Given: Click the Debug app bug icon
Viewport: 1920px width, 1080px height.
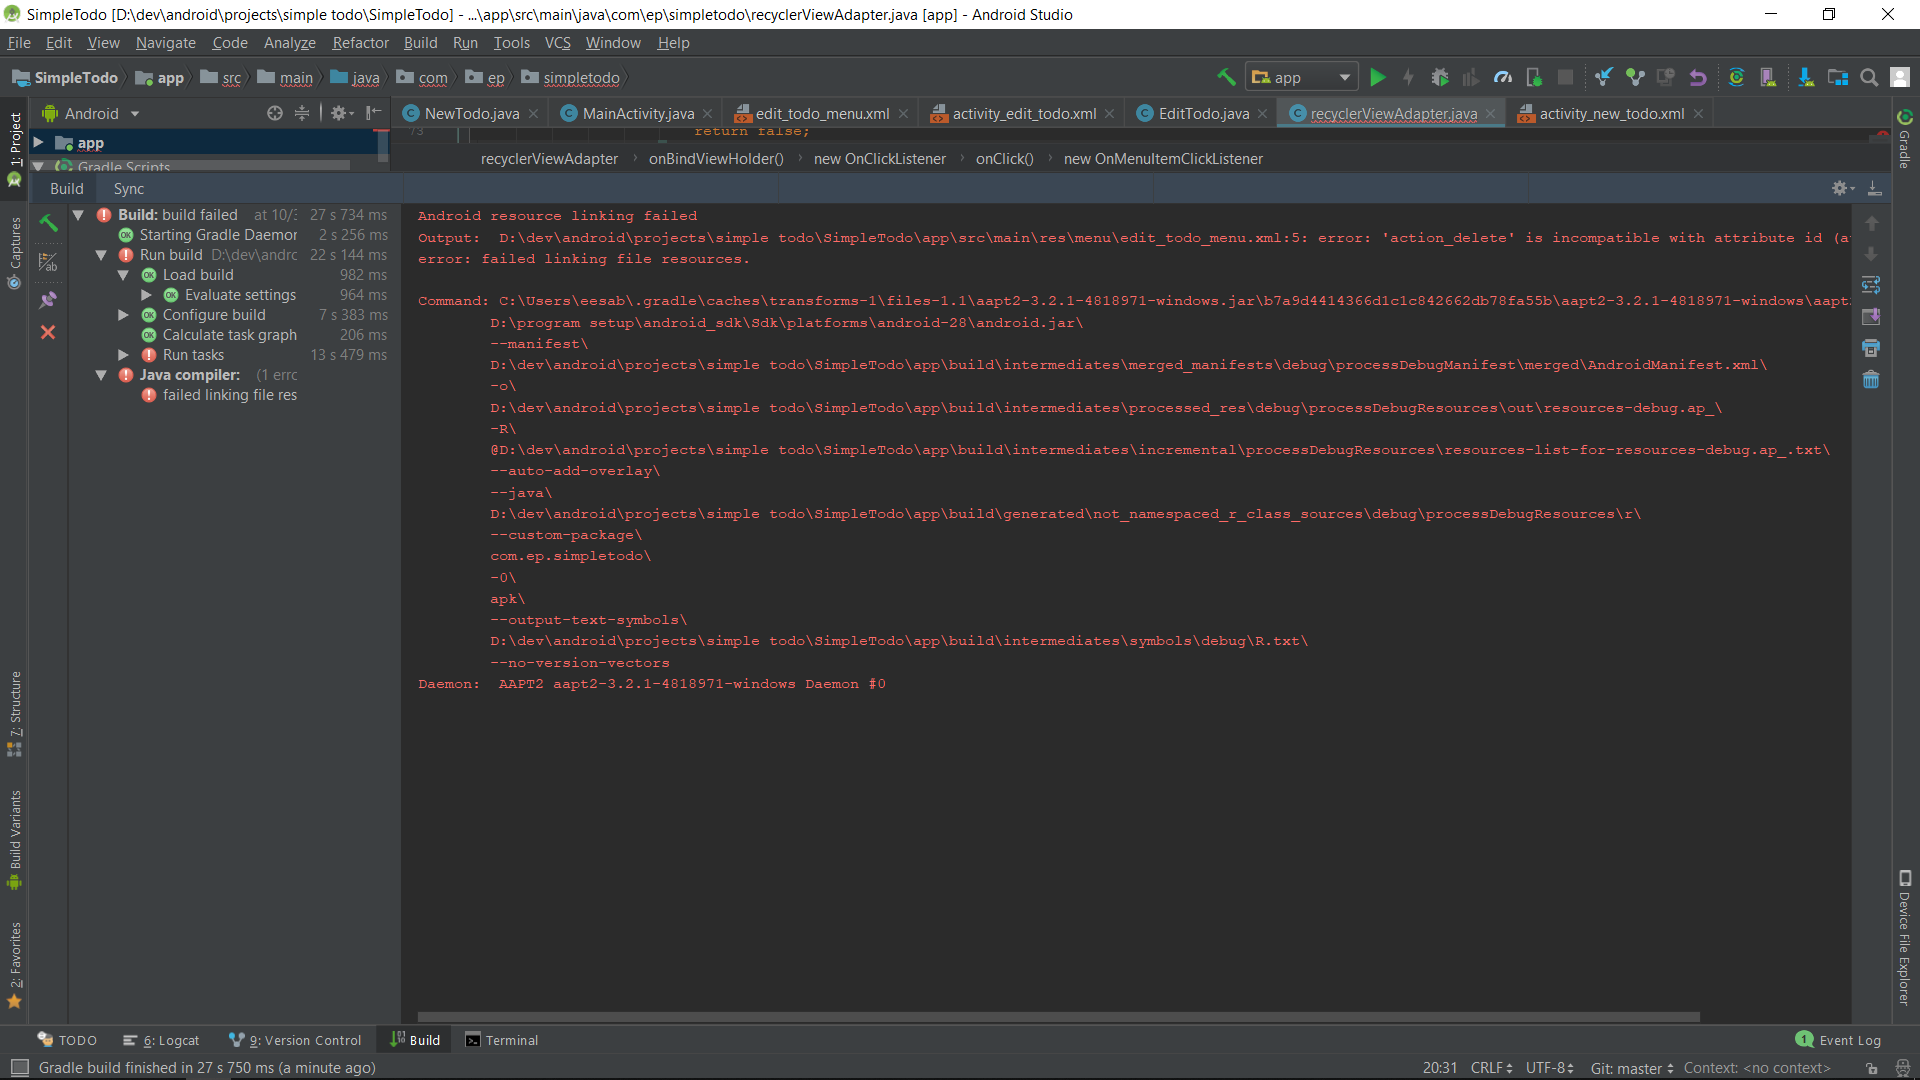Looking at the screenshot, I should (1440, 78).
